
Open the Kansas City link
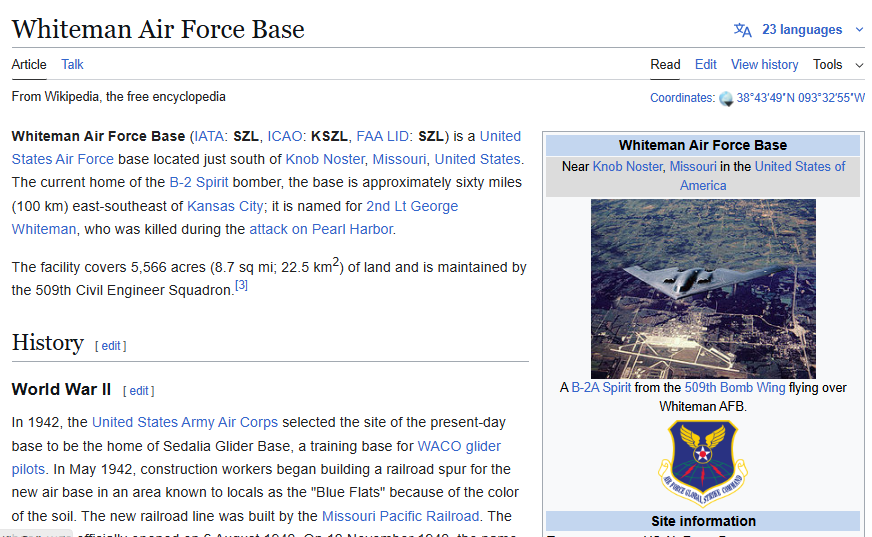(x=225, y=206)
